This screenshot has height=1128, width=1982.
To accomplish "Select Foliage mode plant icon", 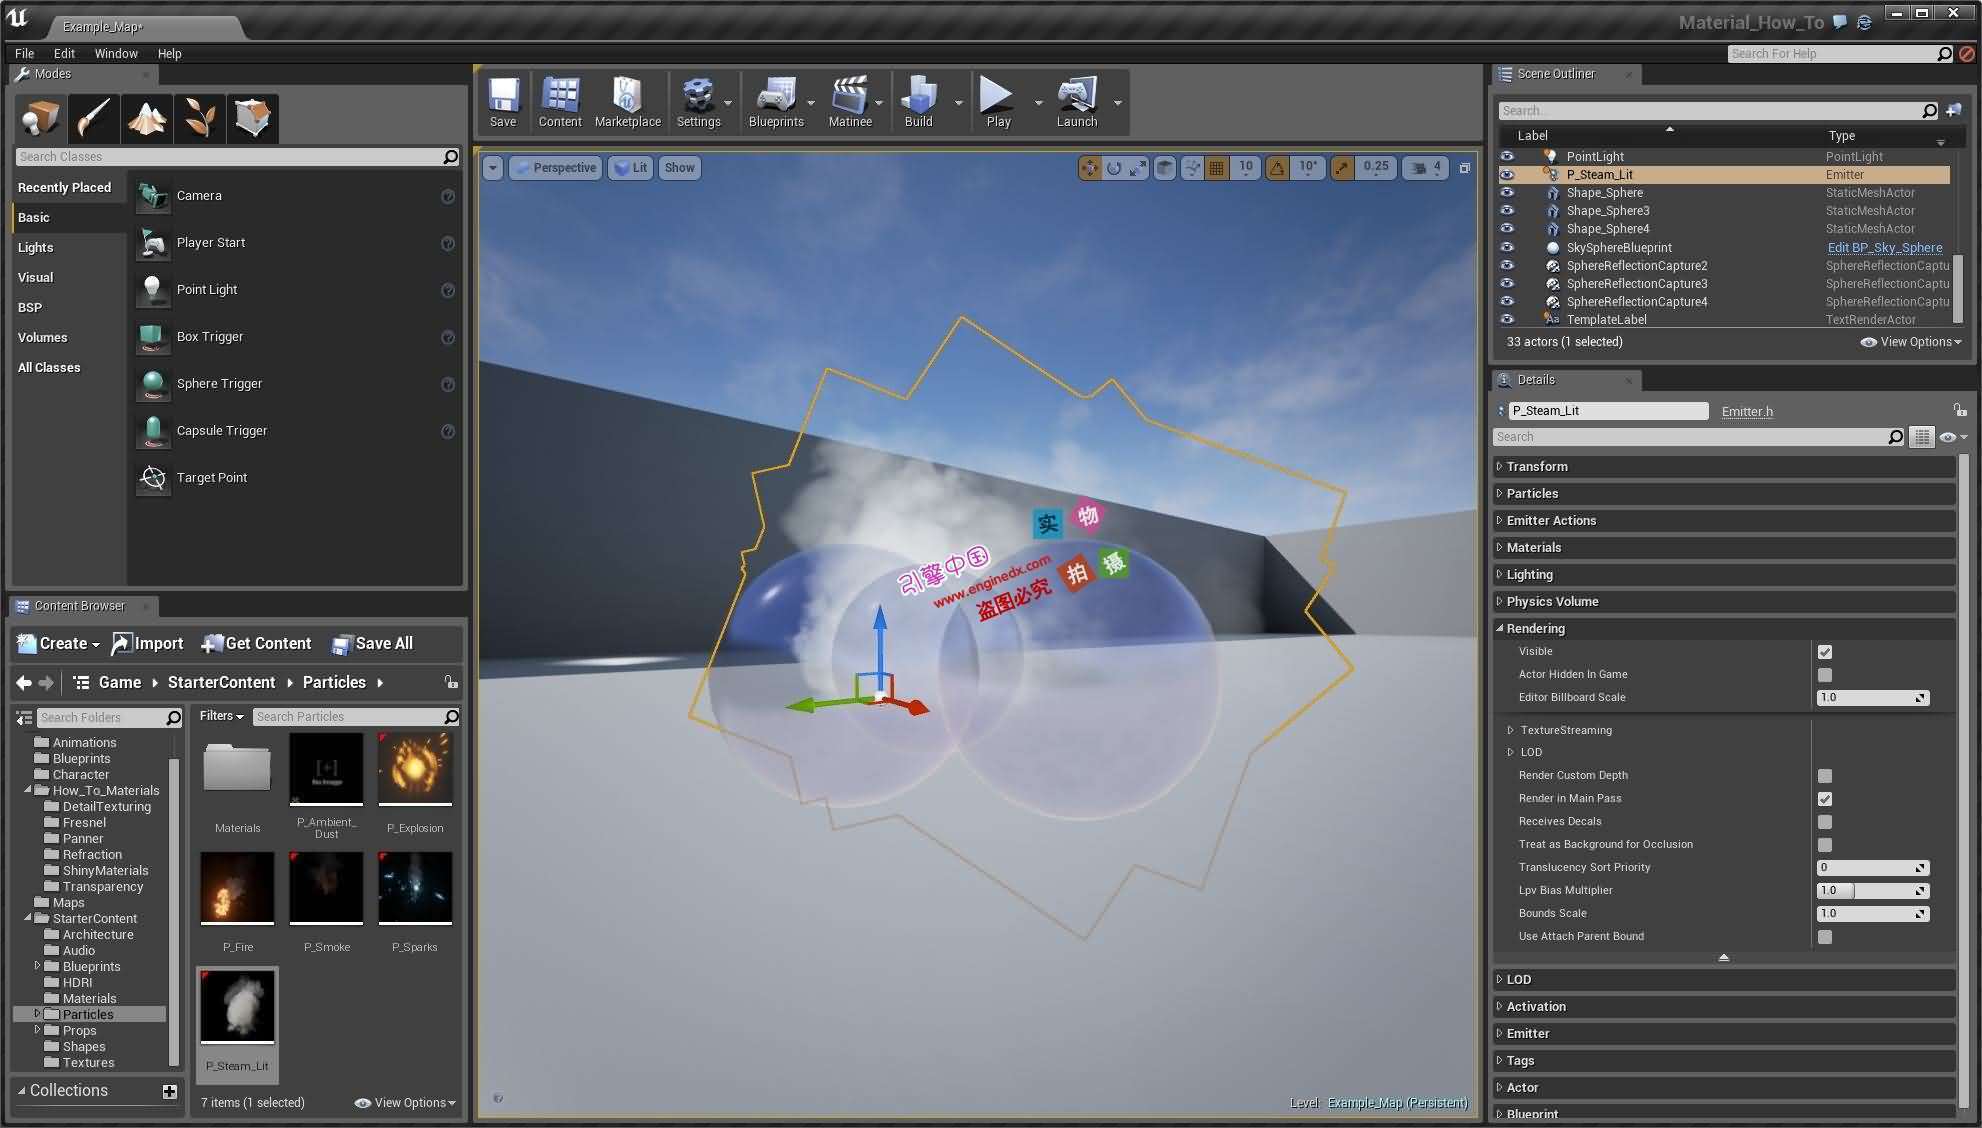I will click(200, 118).
